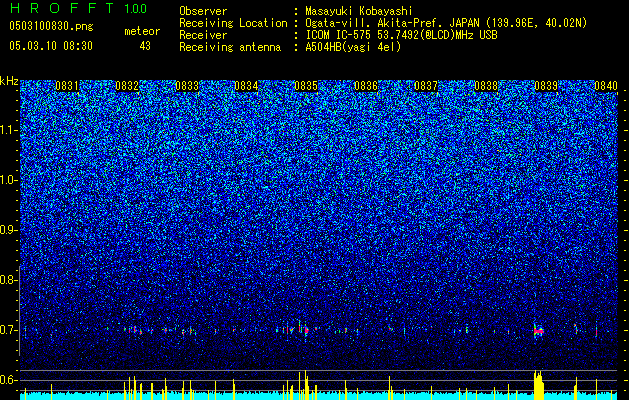Click the 0839 time marker
The height and width of the screenshot is (400, 629).
click(546, 86)
